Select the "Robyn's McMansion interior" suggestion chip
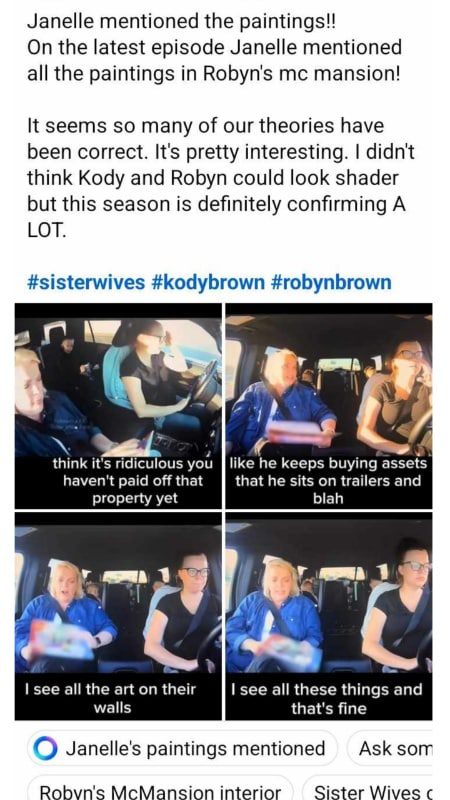The height and width of the screenshot is (800, 450). tap(160, 789)
